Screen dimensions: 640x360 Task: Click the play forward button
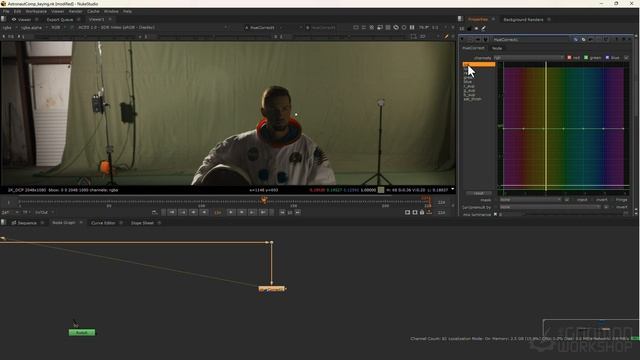(x=231, y=212)
